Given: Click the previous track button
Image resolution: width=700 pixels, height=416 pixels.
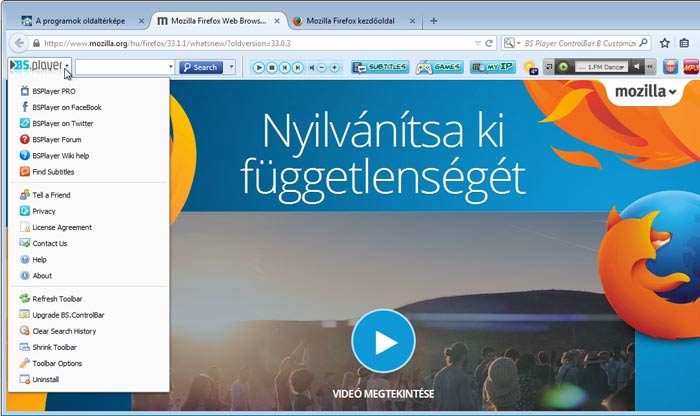Looking at the screenshot, I should [x=284, y=67].
